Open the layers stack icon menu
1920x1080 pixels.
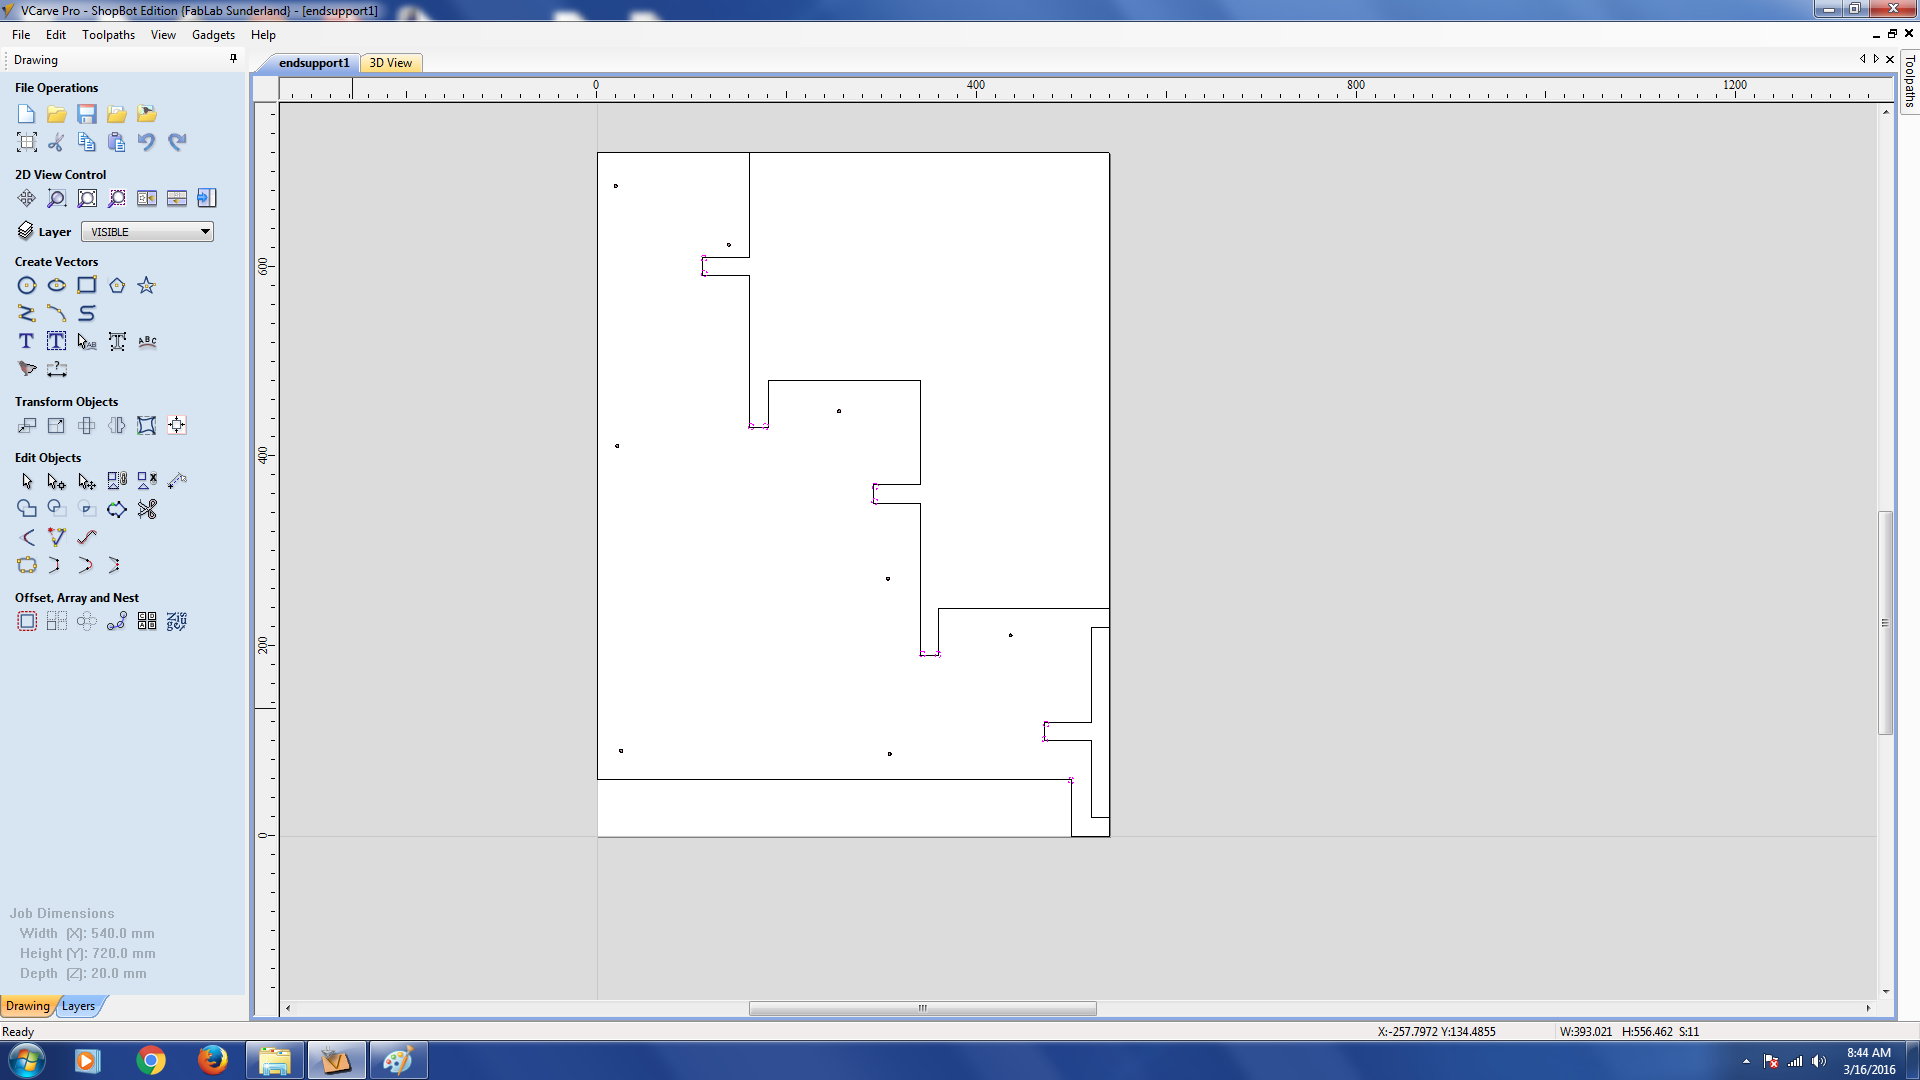[x=26, y=231]
